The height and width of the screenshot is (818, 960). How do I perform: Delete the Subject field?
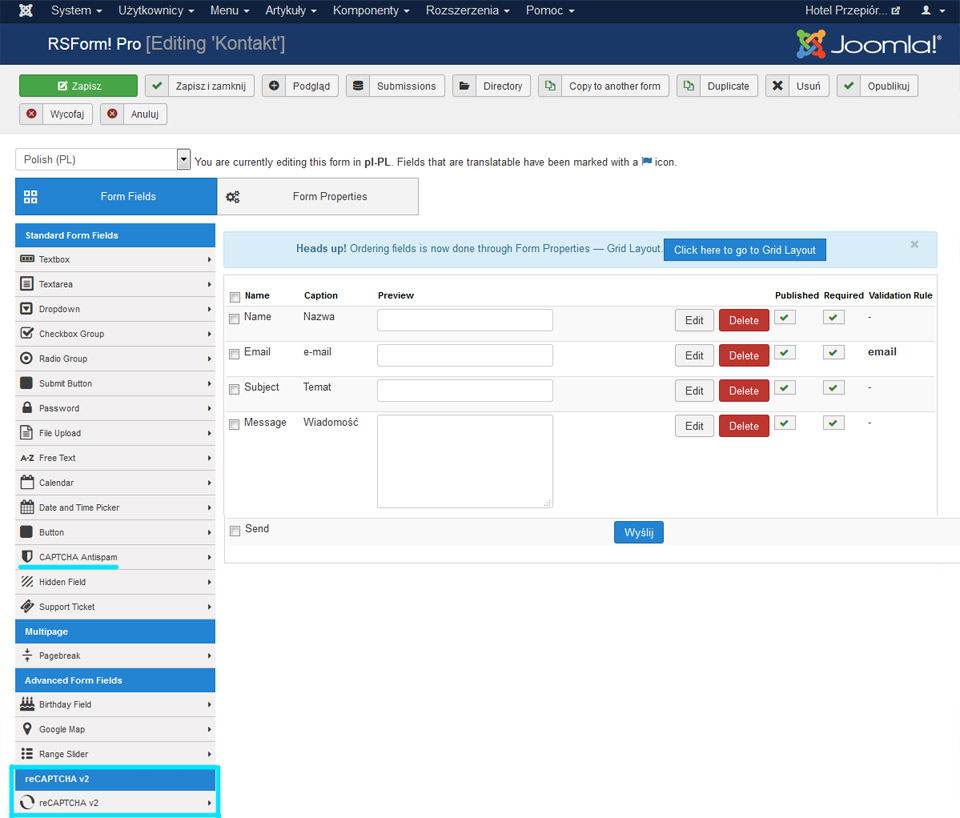pos(744,391)
